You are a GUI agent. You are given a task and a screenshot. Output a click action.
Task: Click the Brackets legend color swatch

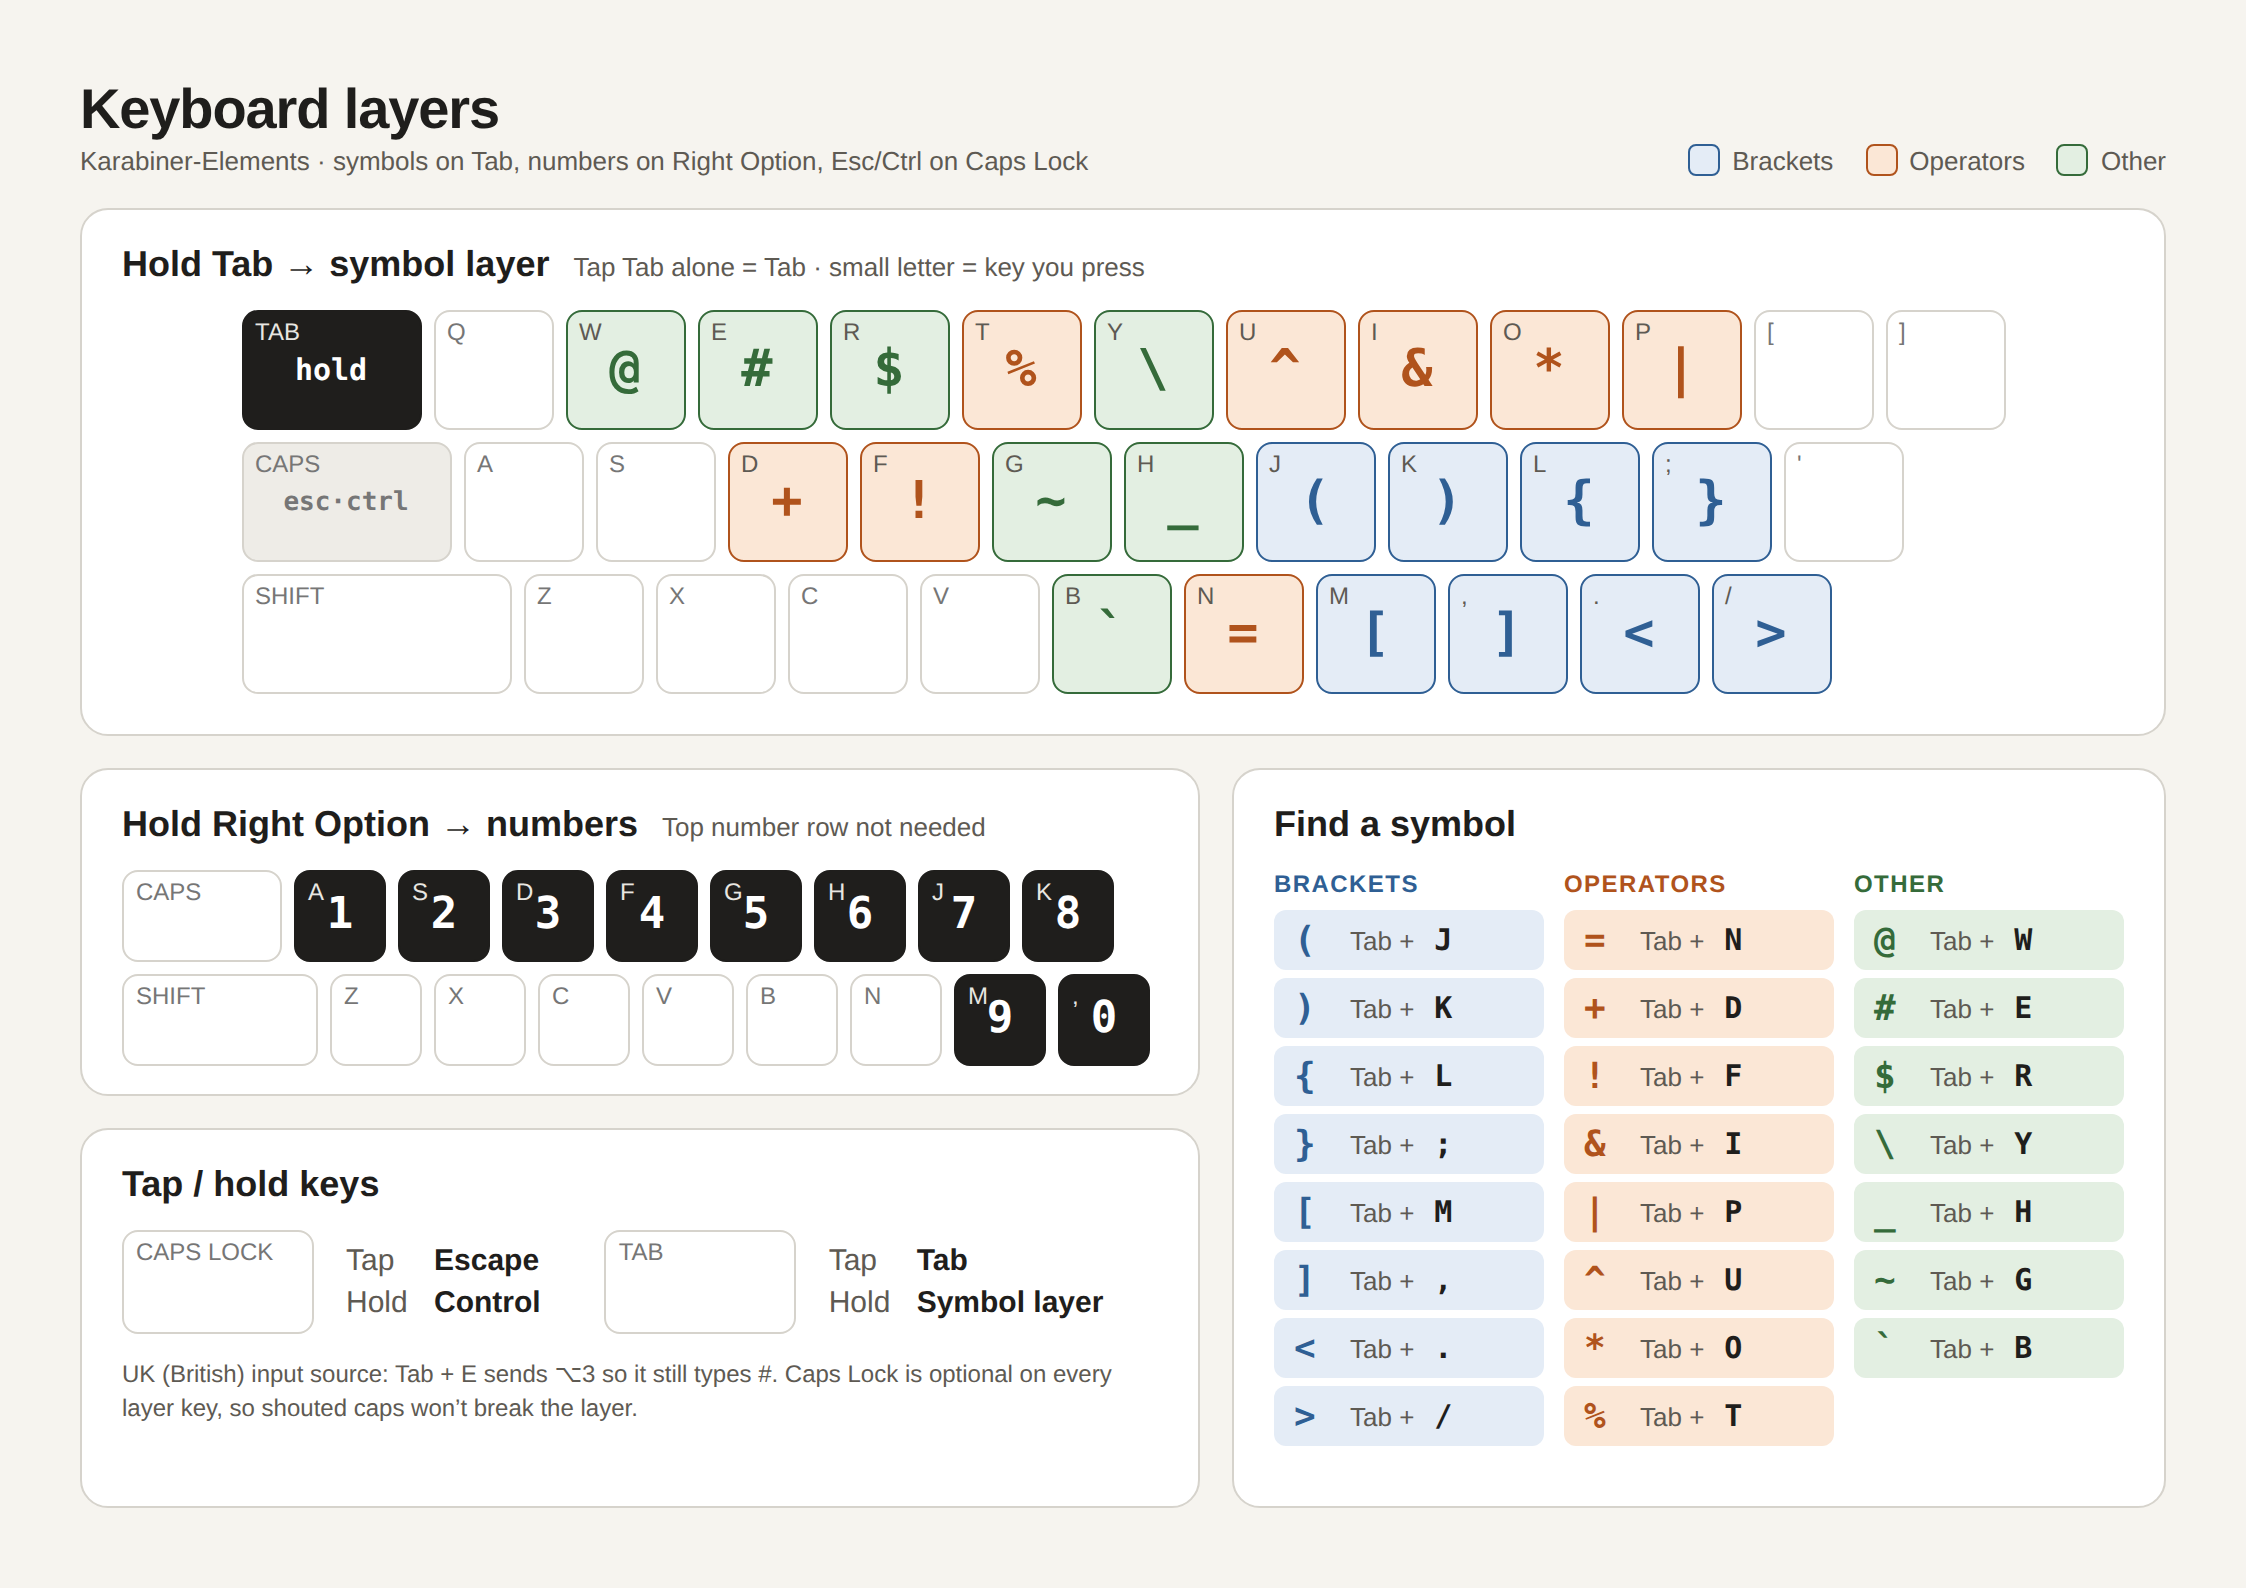click(1703, 160)
